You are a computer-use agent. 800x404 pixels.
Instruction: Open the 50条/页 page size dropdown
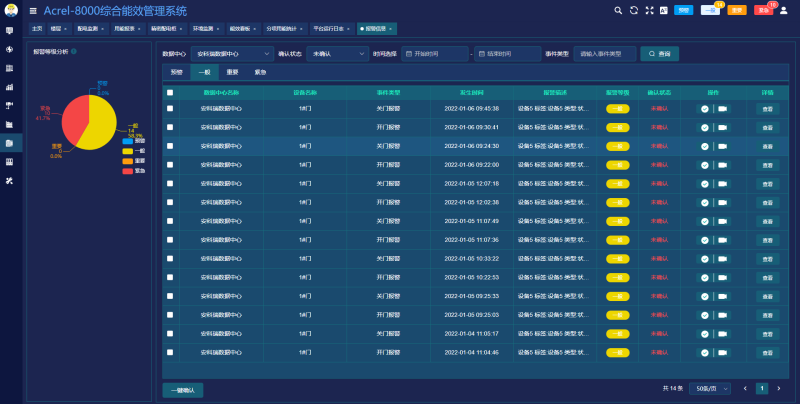pos(710,389)
